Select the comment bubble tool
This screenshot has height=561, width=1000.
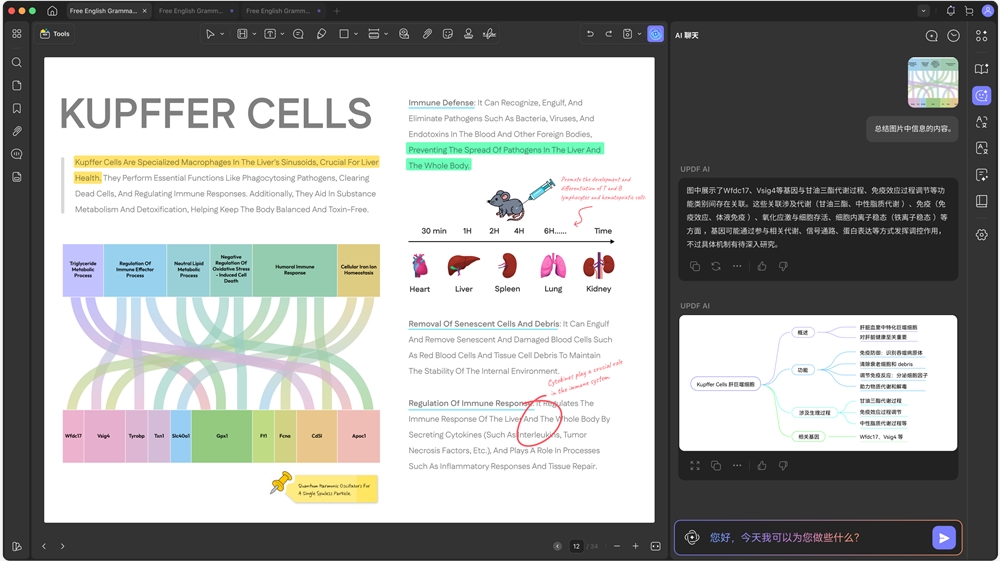pyautogui.click(x=298, y=34)
